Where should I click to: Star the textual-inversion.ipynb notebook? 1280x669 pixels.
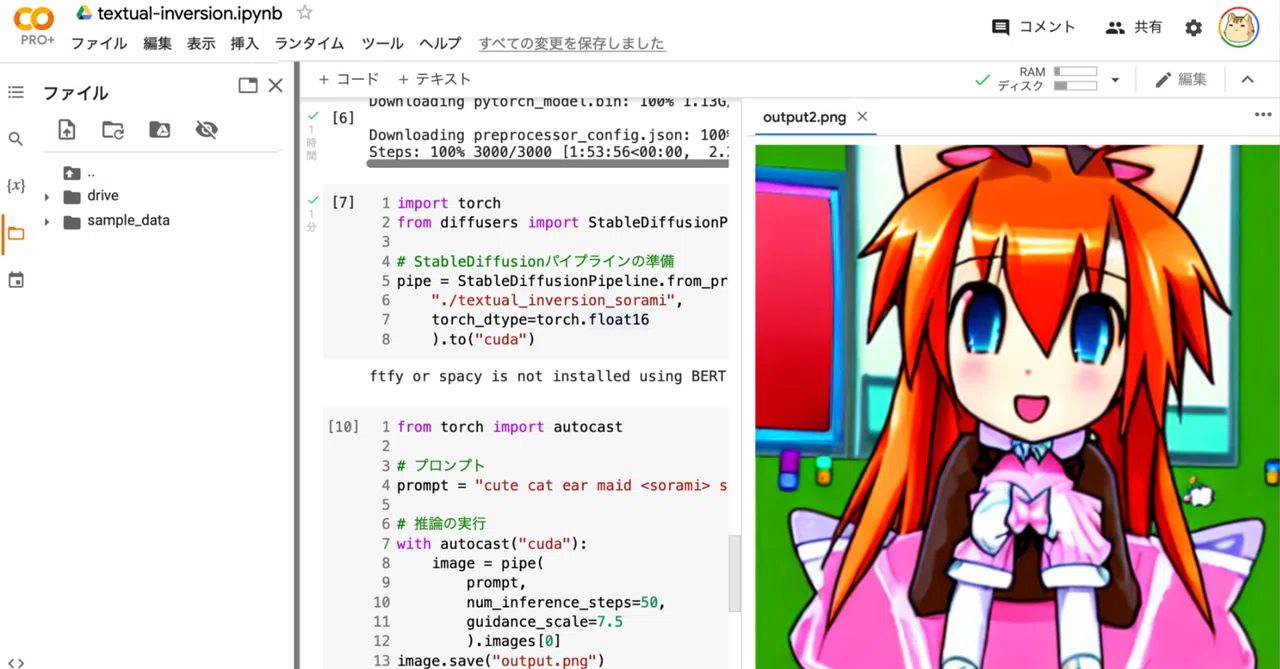pyautogui.click(x=305, y=13)
